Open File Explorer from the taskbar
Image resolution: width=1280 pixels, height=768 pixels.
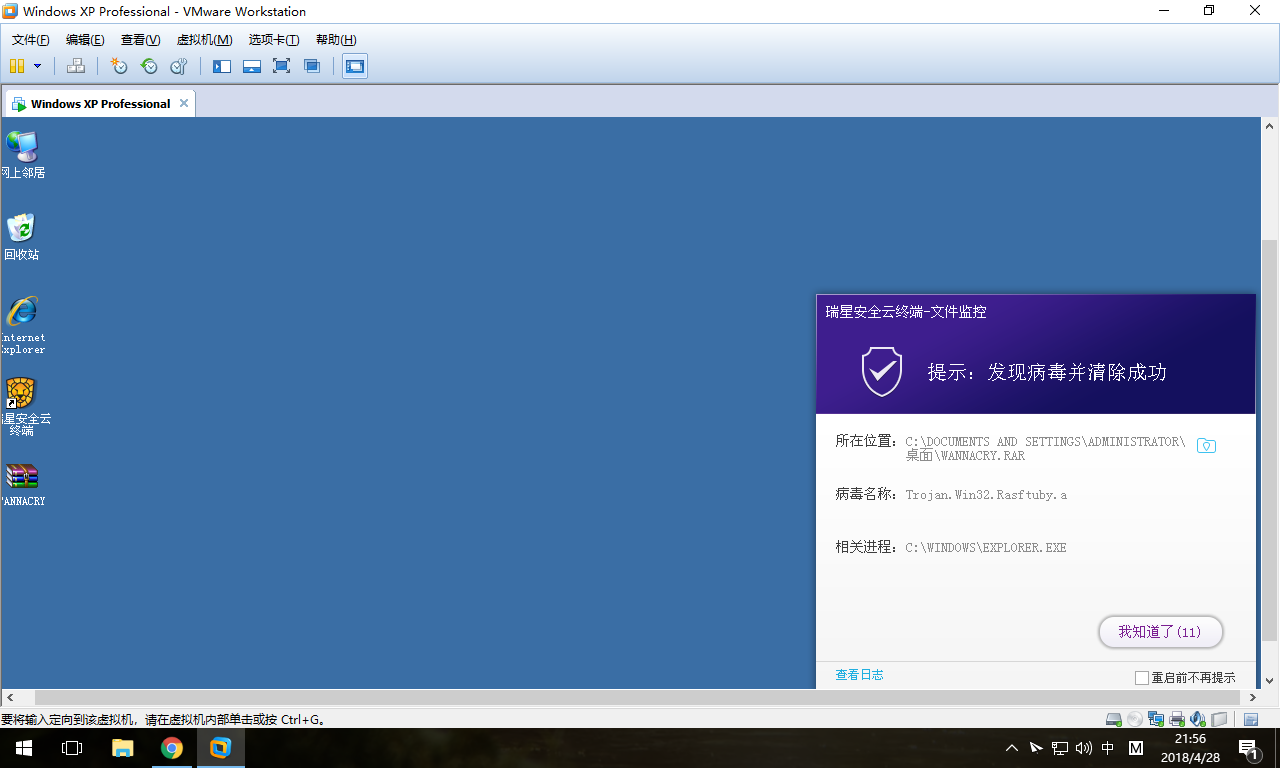[122, 748]
